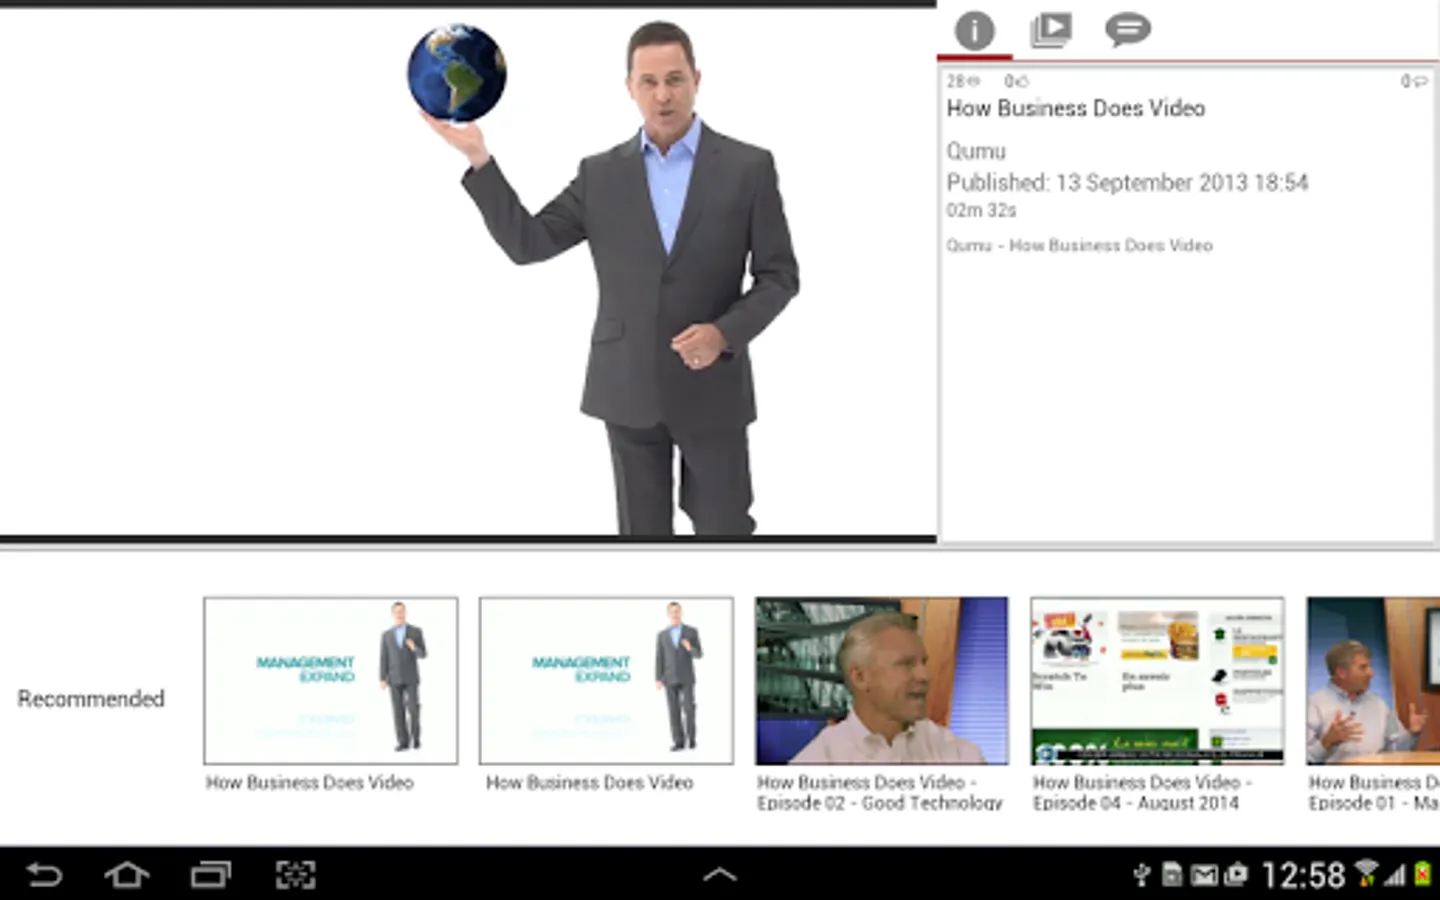Open the partially visible Episode 01 thumbnail
1440x900 pixels.
(1373, 681)
